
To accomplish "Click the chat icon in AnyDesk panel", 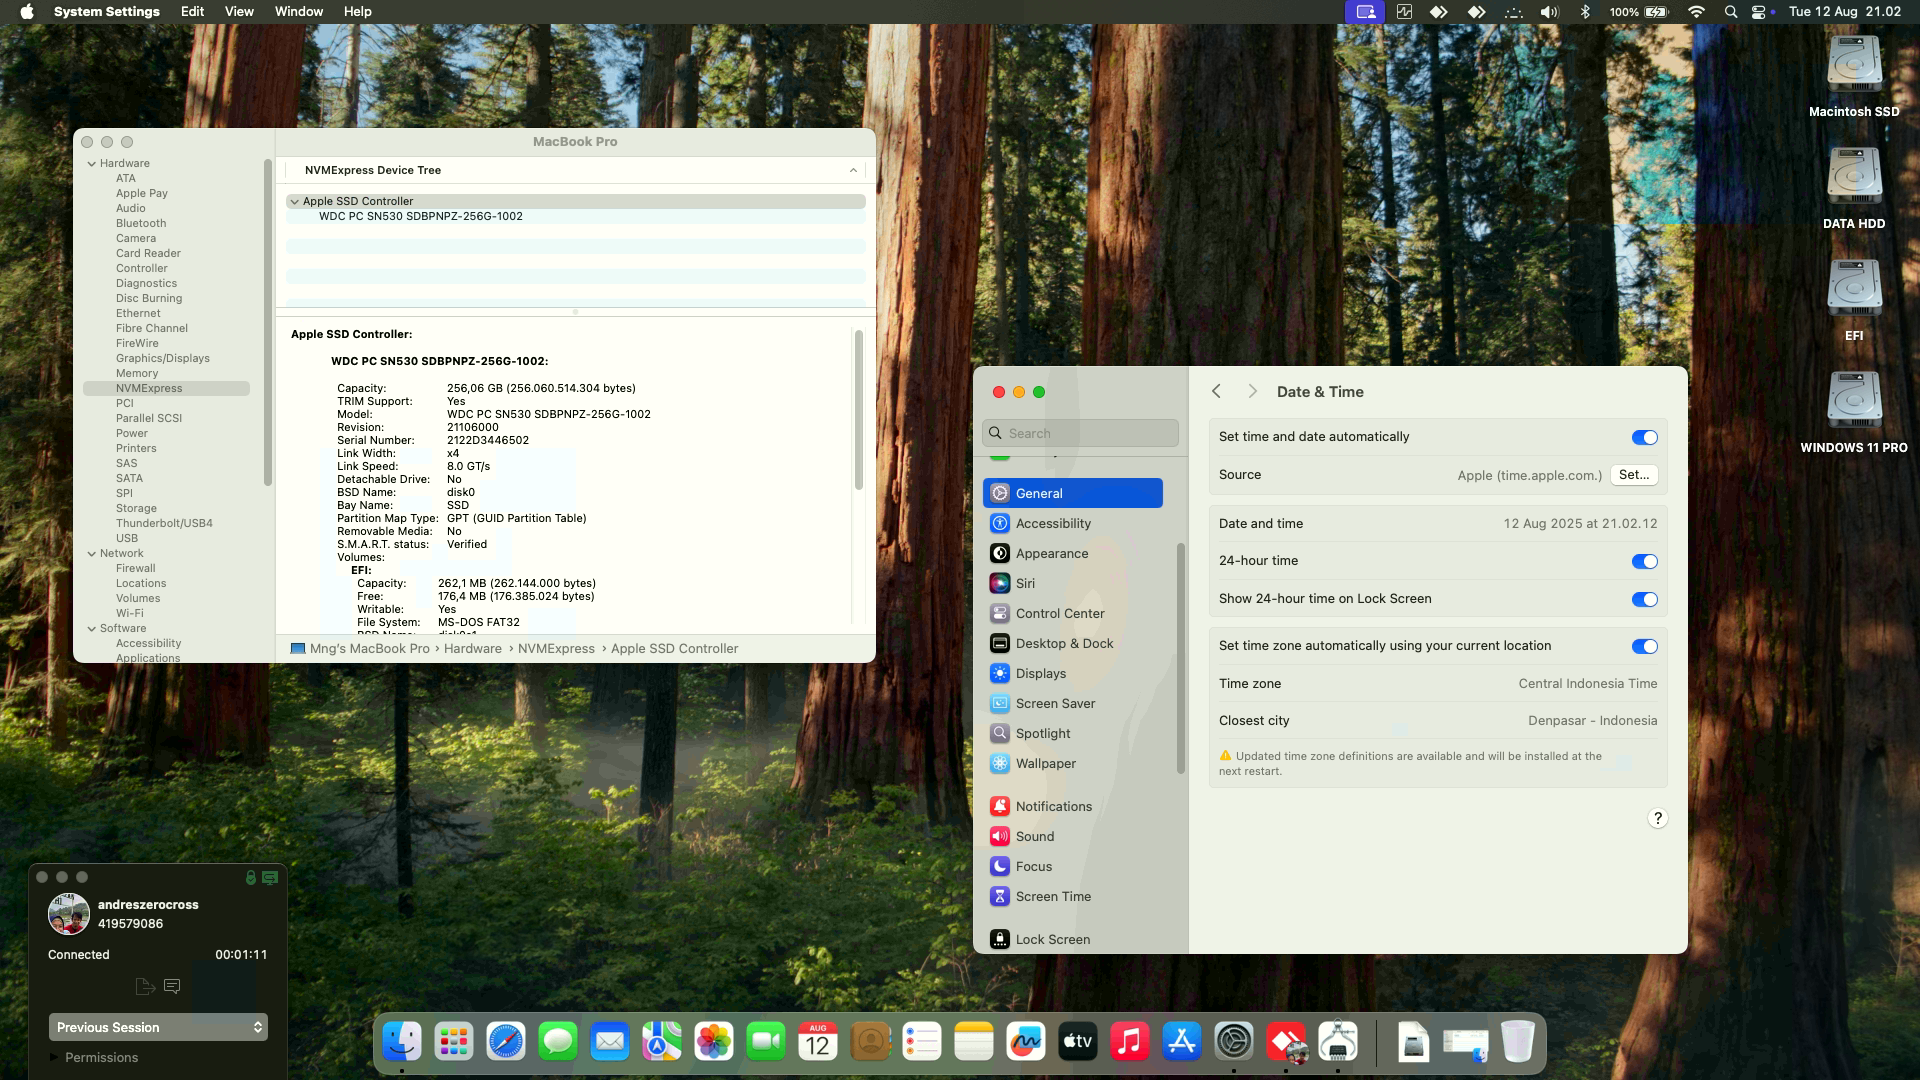I will click(172, 986).
